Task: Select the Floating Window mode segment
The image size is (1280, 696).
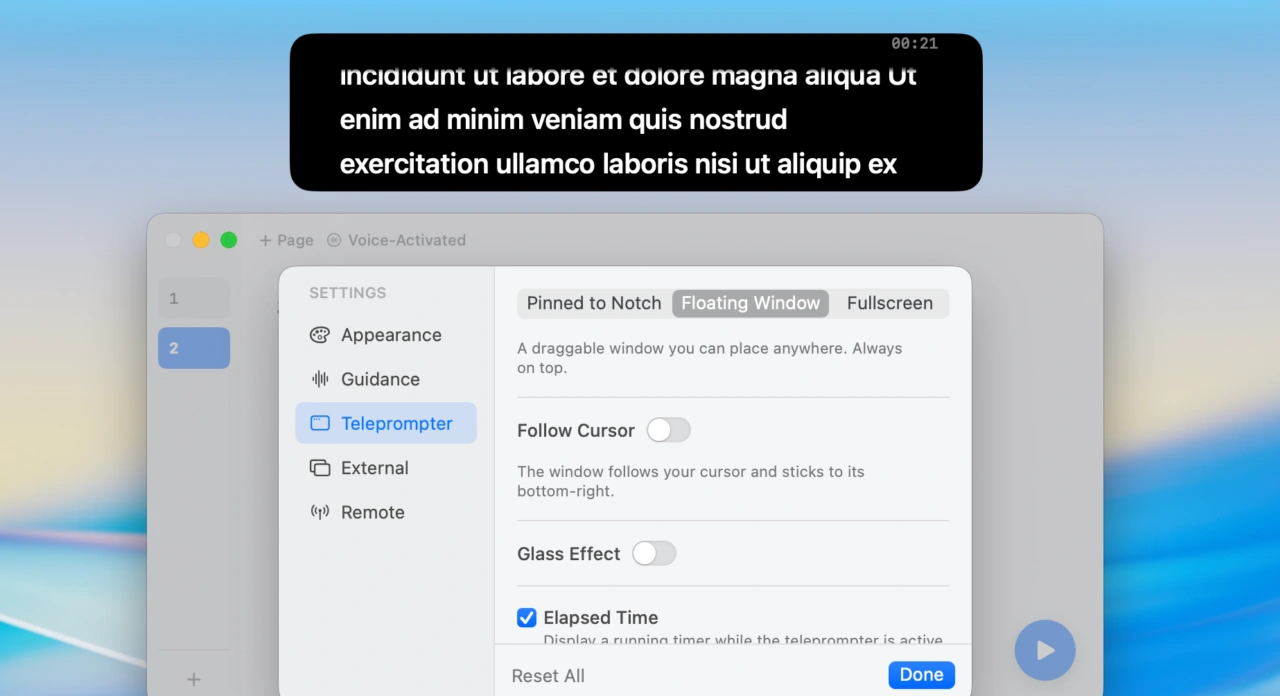Action: pos(750,303)
